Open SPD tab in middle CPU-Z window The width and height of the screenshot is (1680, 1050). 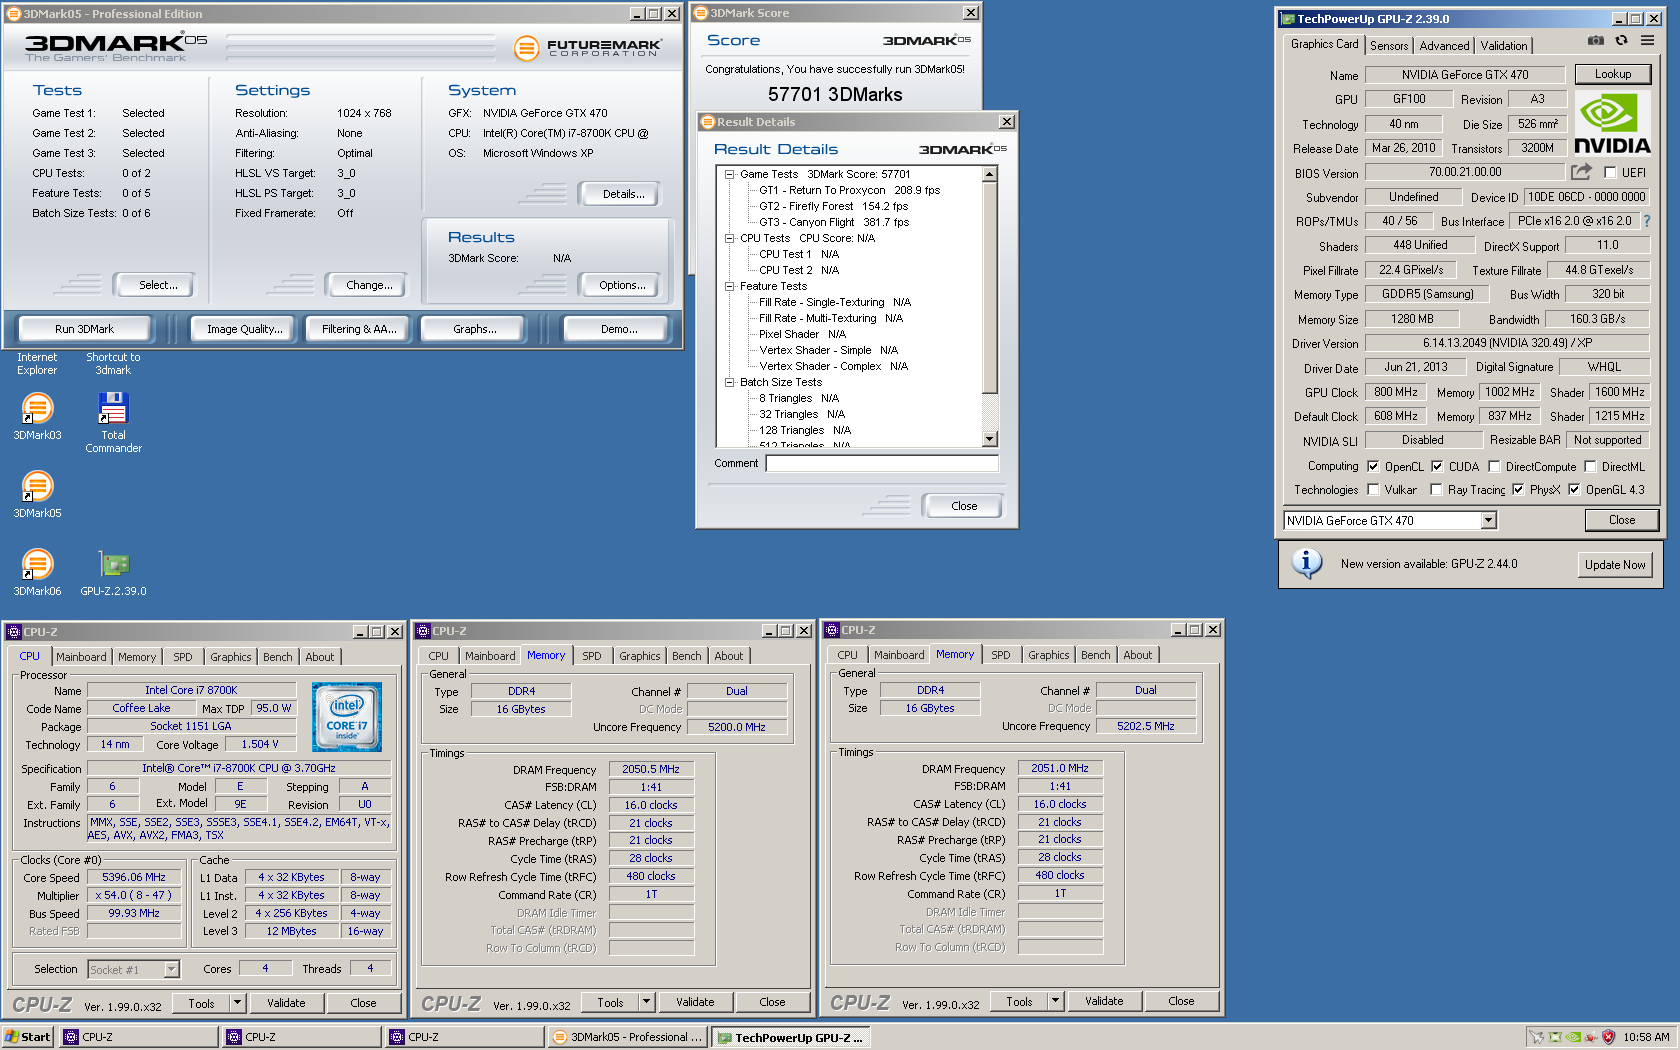[x=592, y=656]
